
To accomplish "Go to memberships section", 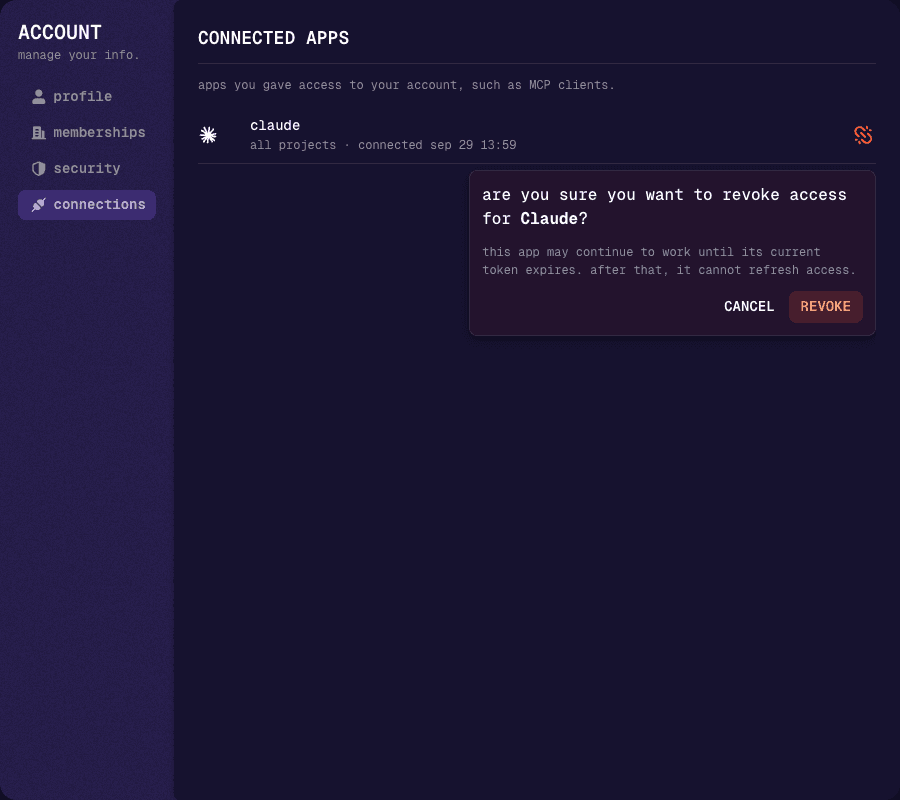I will pyautogui.click(x=87, y=133).
